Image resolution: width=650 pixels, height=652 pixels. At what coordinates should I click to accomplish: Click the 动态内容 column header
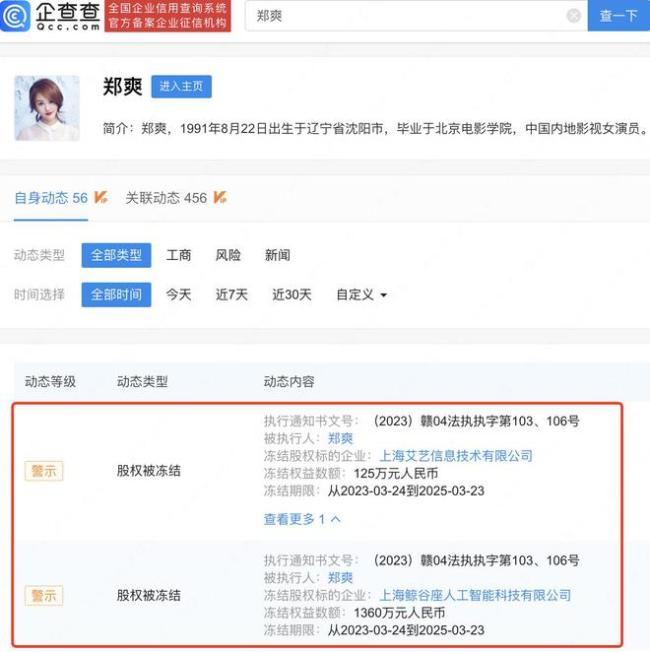(289, 381)
